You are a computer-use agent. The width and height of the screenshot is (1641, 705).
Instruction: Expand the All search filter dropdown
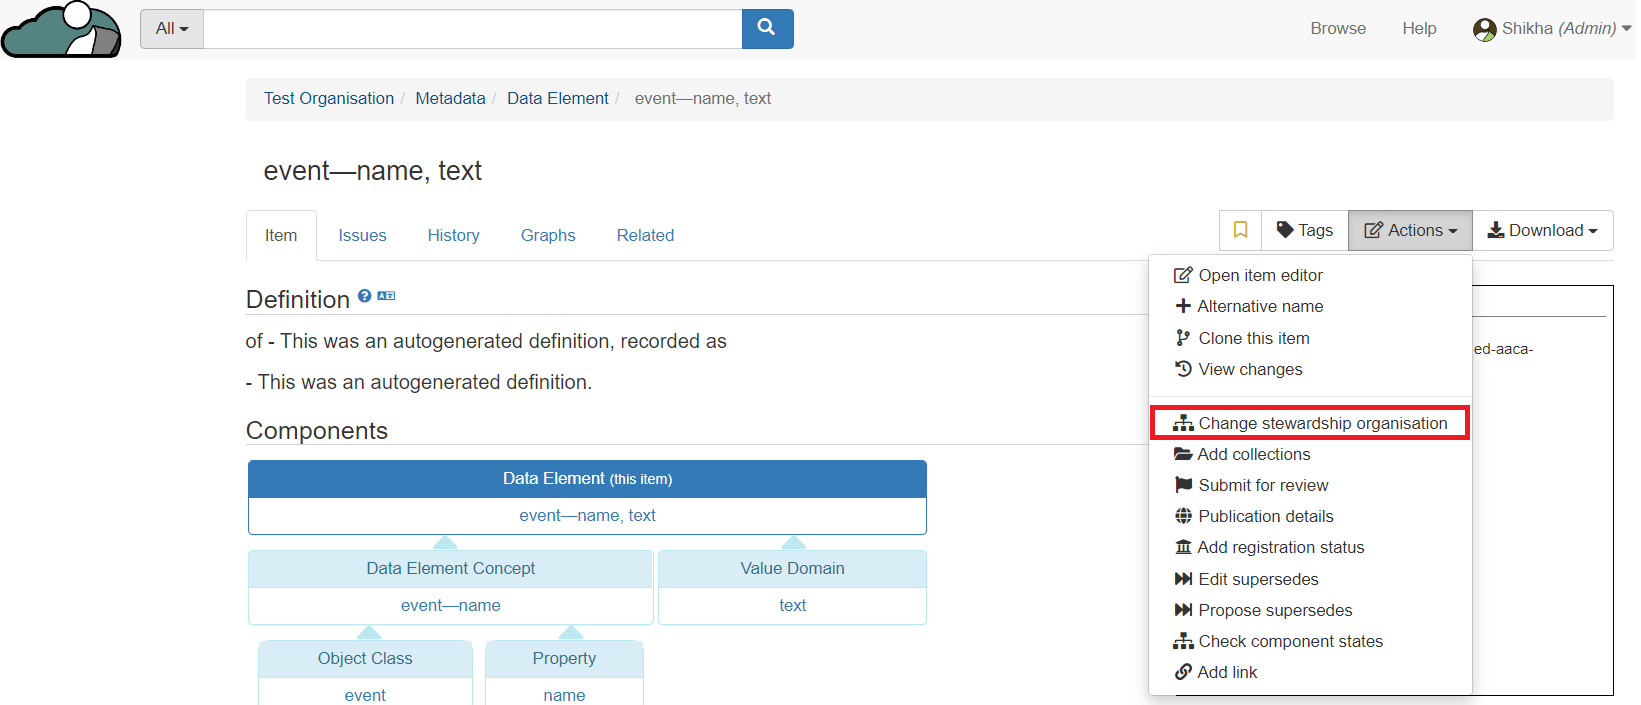(x=172, y=29)
